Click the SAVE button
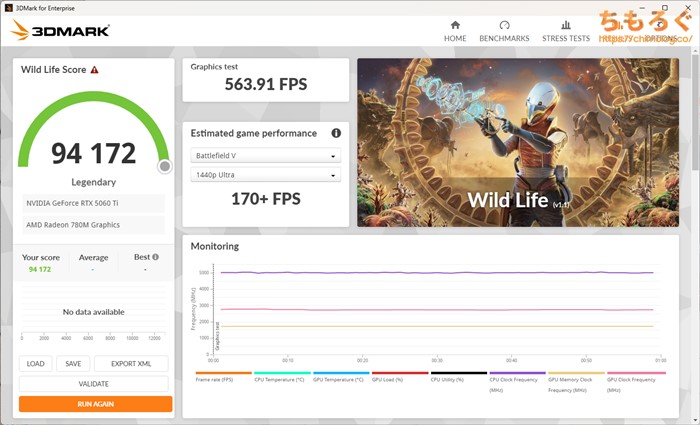700x425 pixels. click(x=73, y=363)
